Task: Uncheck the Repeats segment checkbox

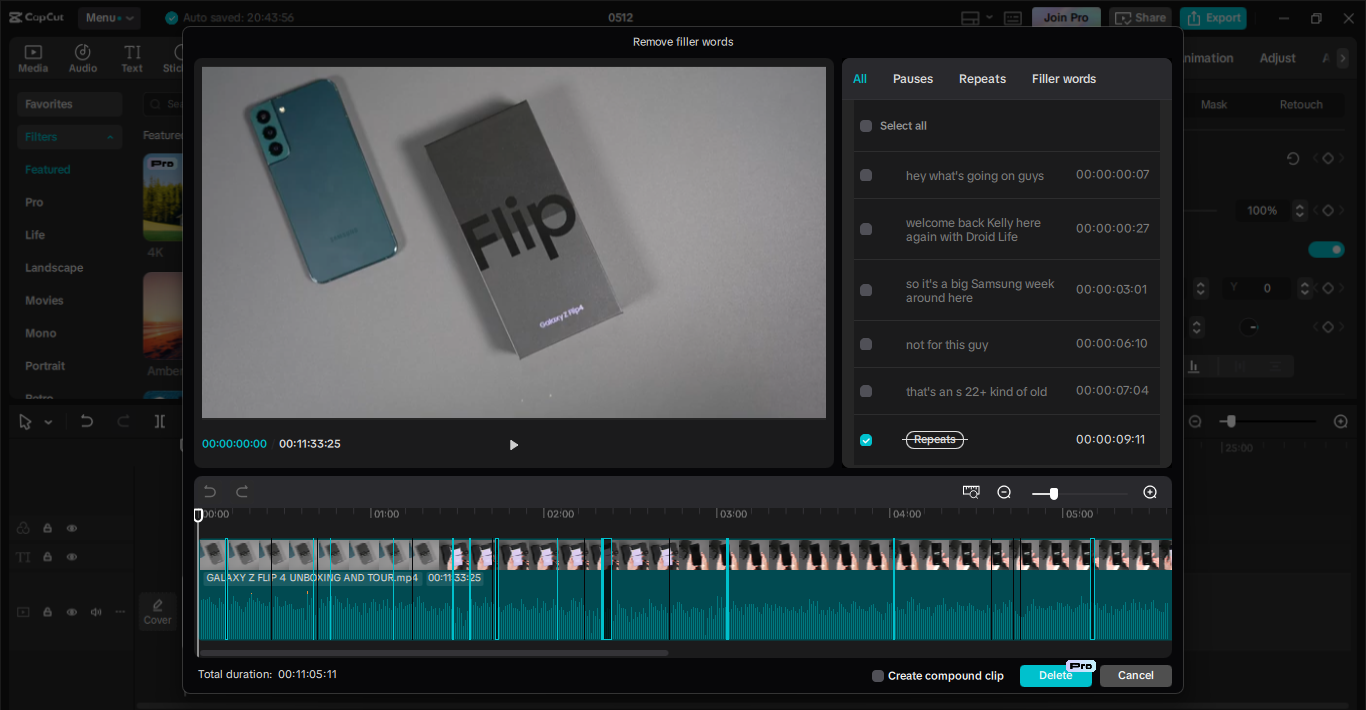Action: (865, 439)
